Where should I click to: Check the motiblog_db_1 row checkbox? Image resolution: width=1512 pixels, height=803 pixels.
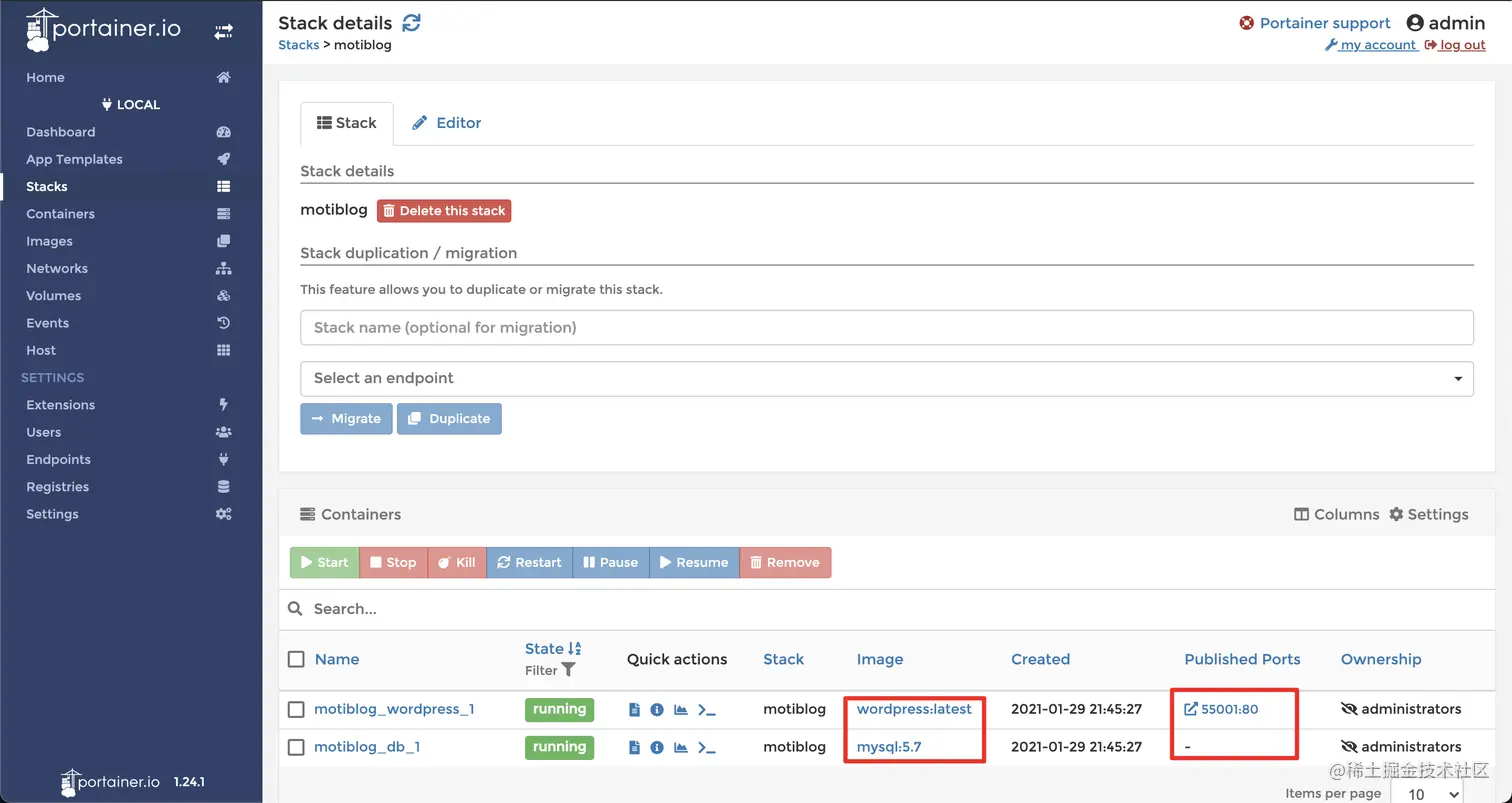click(x=296, y=747)
